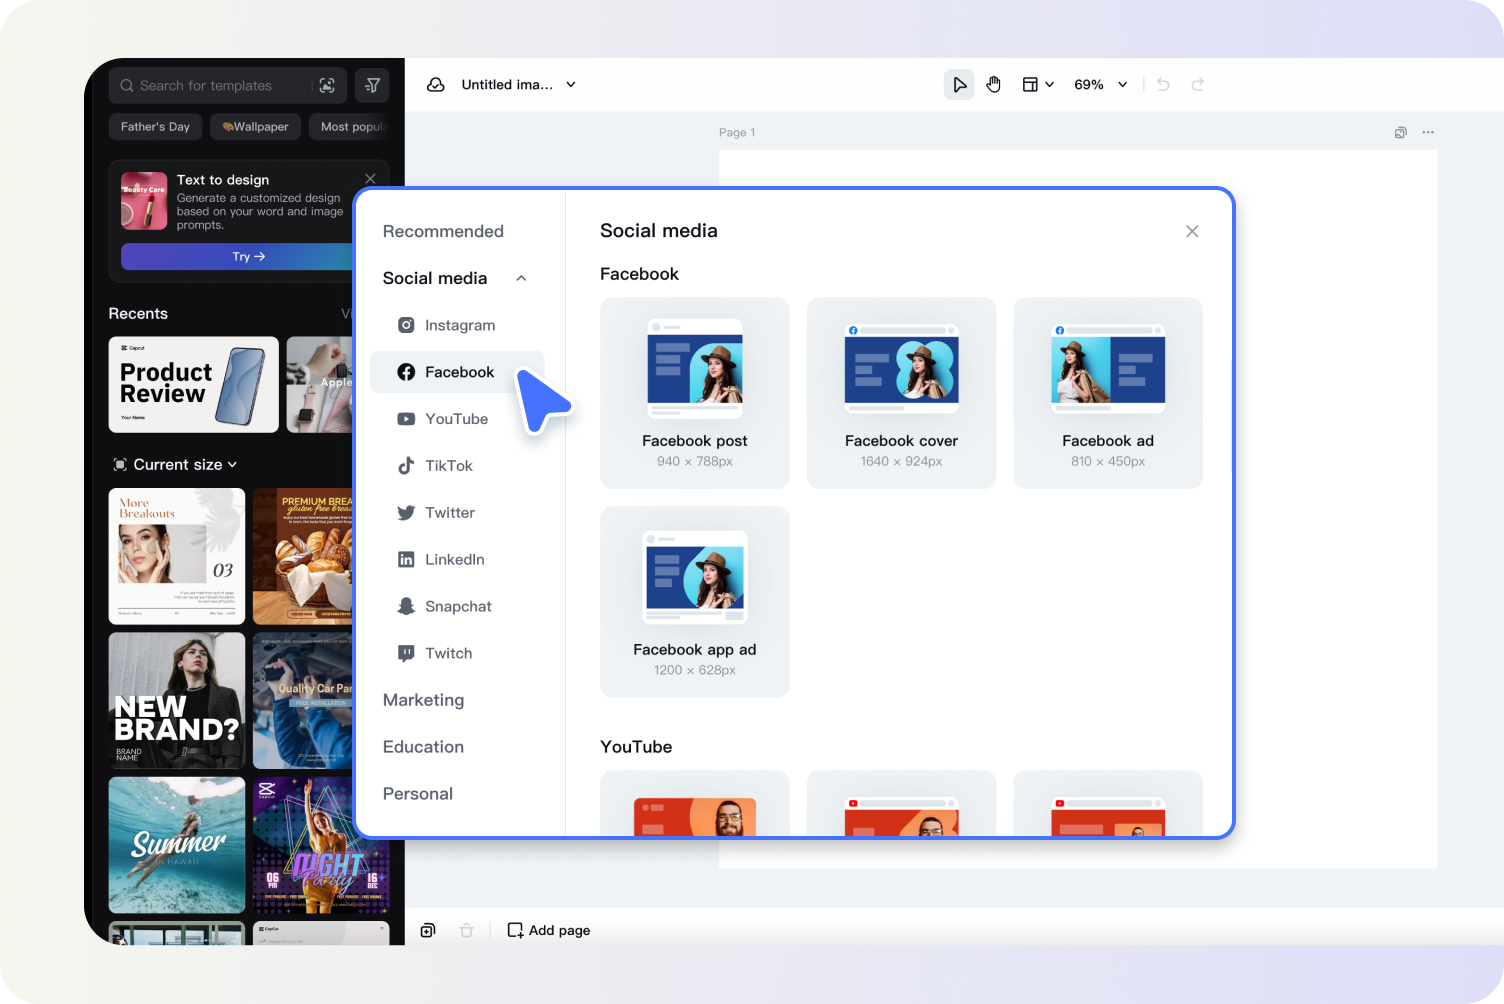Screen dimensions: 1504x1004
Task: Activate the hand pan tool
Action: pos(993,85)
